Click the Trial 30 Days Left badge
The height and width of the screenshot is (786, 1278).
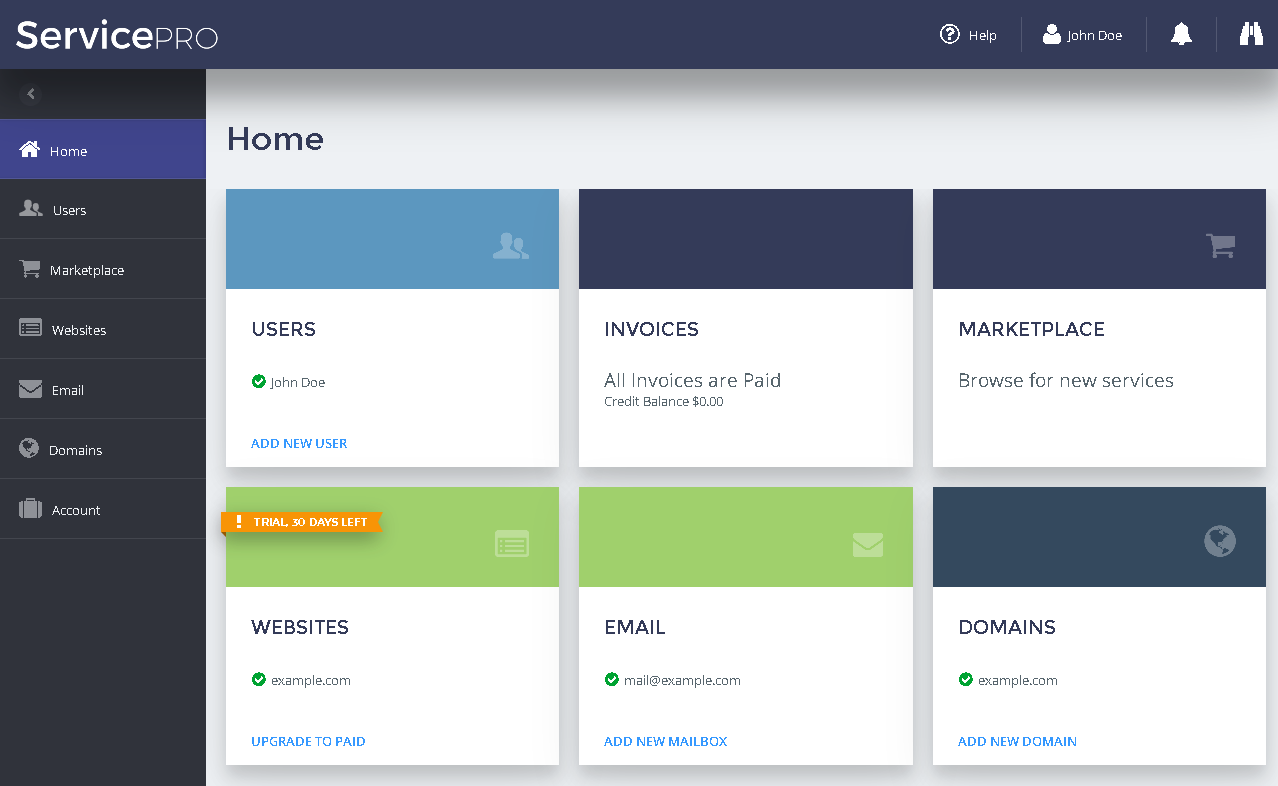(302, 522)
